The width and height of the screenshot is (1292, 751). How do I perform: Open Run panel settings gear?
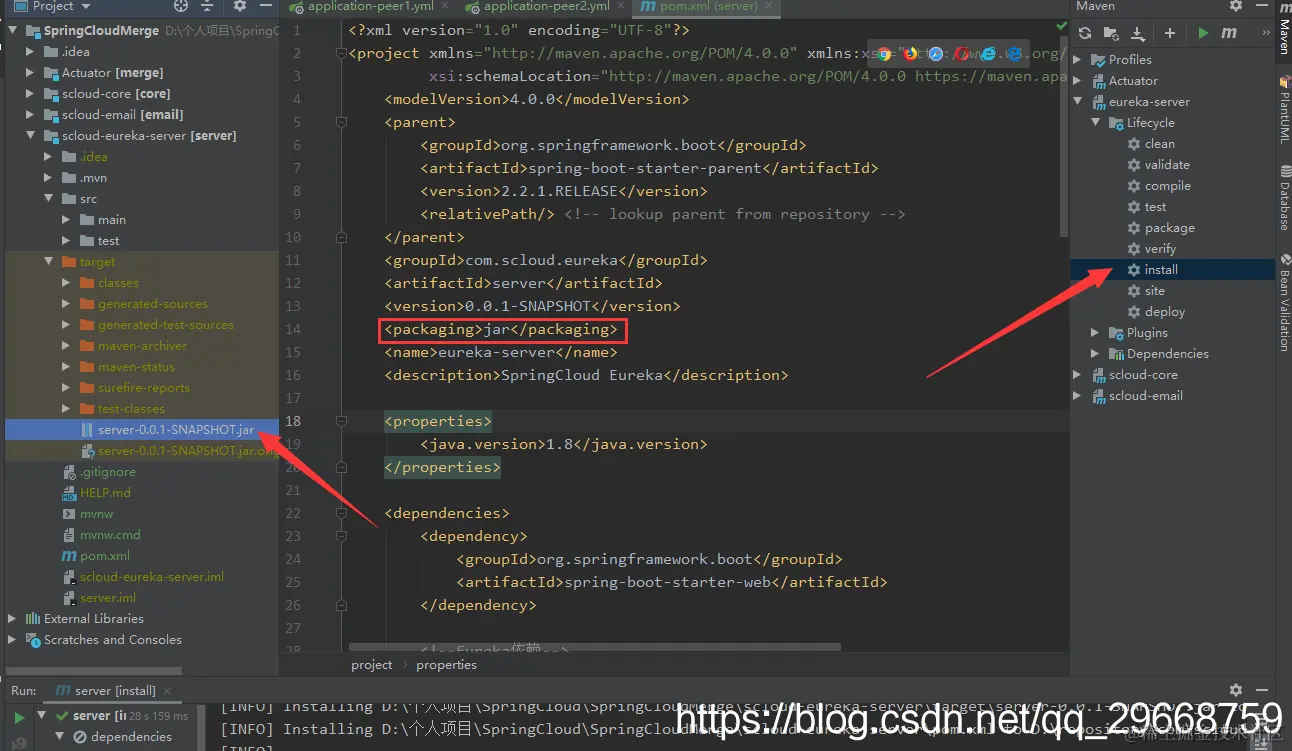point(1236,690)
